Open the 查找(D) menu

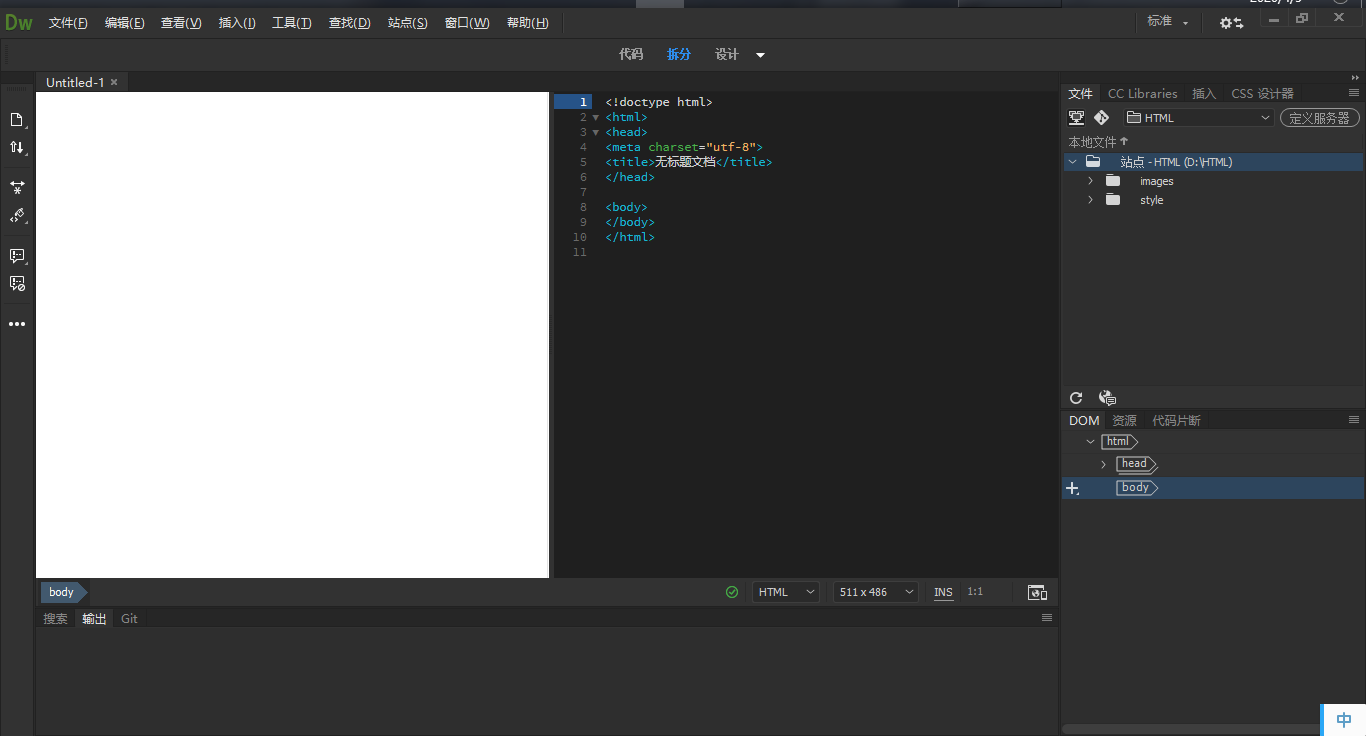coord(350,23)
